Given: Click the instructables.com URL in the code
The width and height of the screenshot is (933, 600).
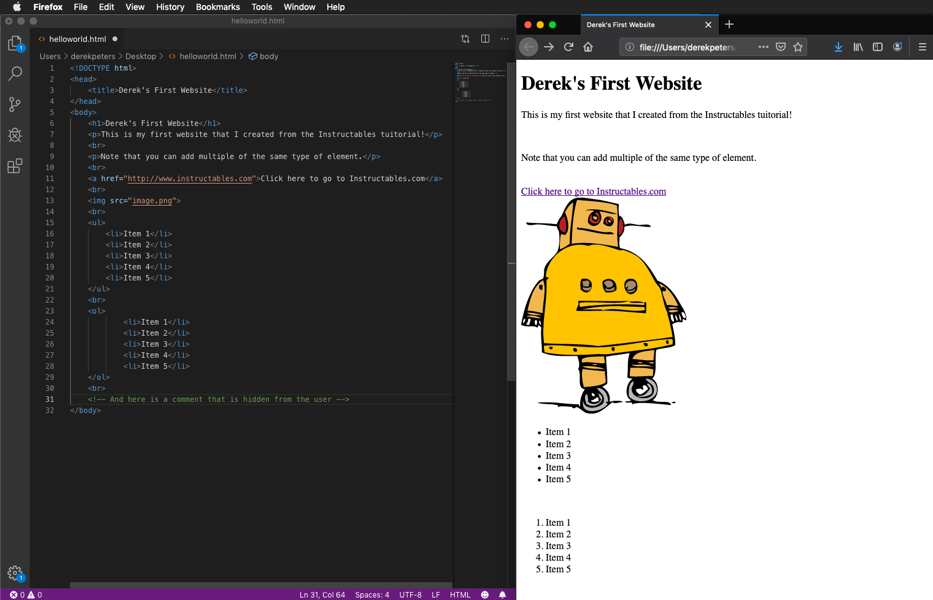Looking at the screenshot, I should pyautogui.click(x=190, y=179).
